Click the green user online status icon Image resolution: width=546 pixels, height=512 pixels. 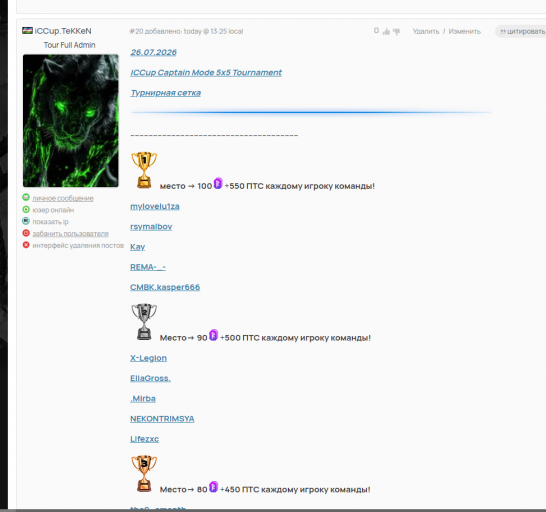[x=26, y=209]
